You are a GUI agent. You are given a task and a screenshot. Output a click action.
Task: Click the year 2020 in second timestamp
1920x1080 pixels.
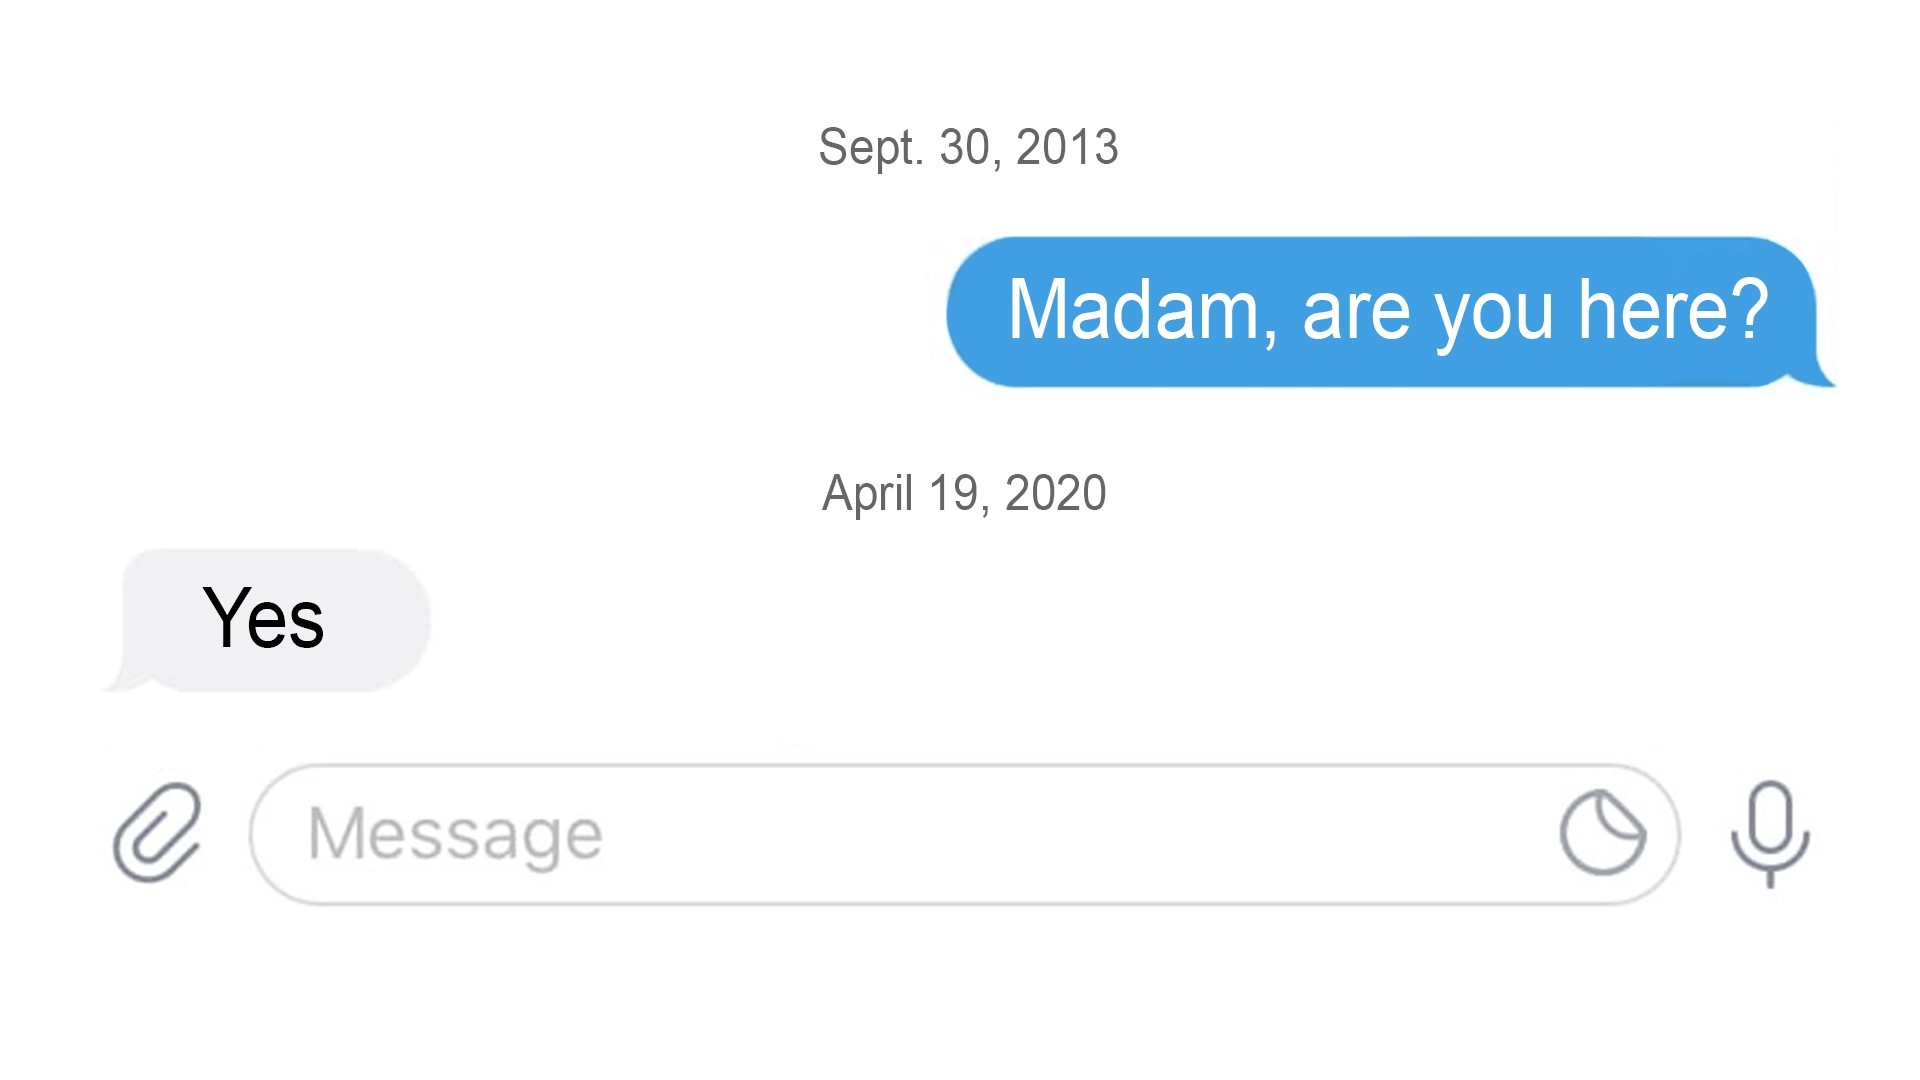[1056, 493]
